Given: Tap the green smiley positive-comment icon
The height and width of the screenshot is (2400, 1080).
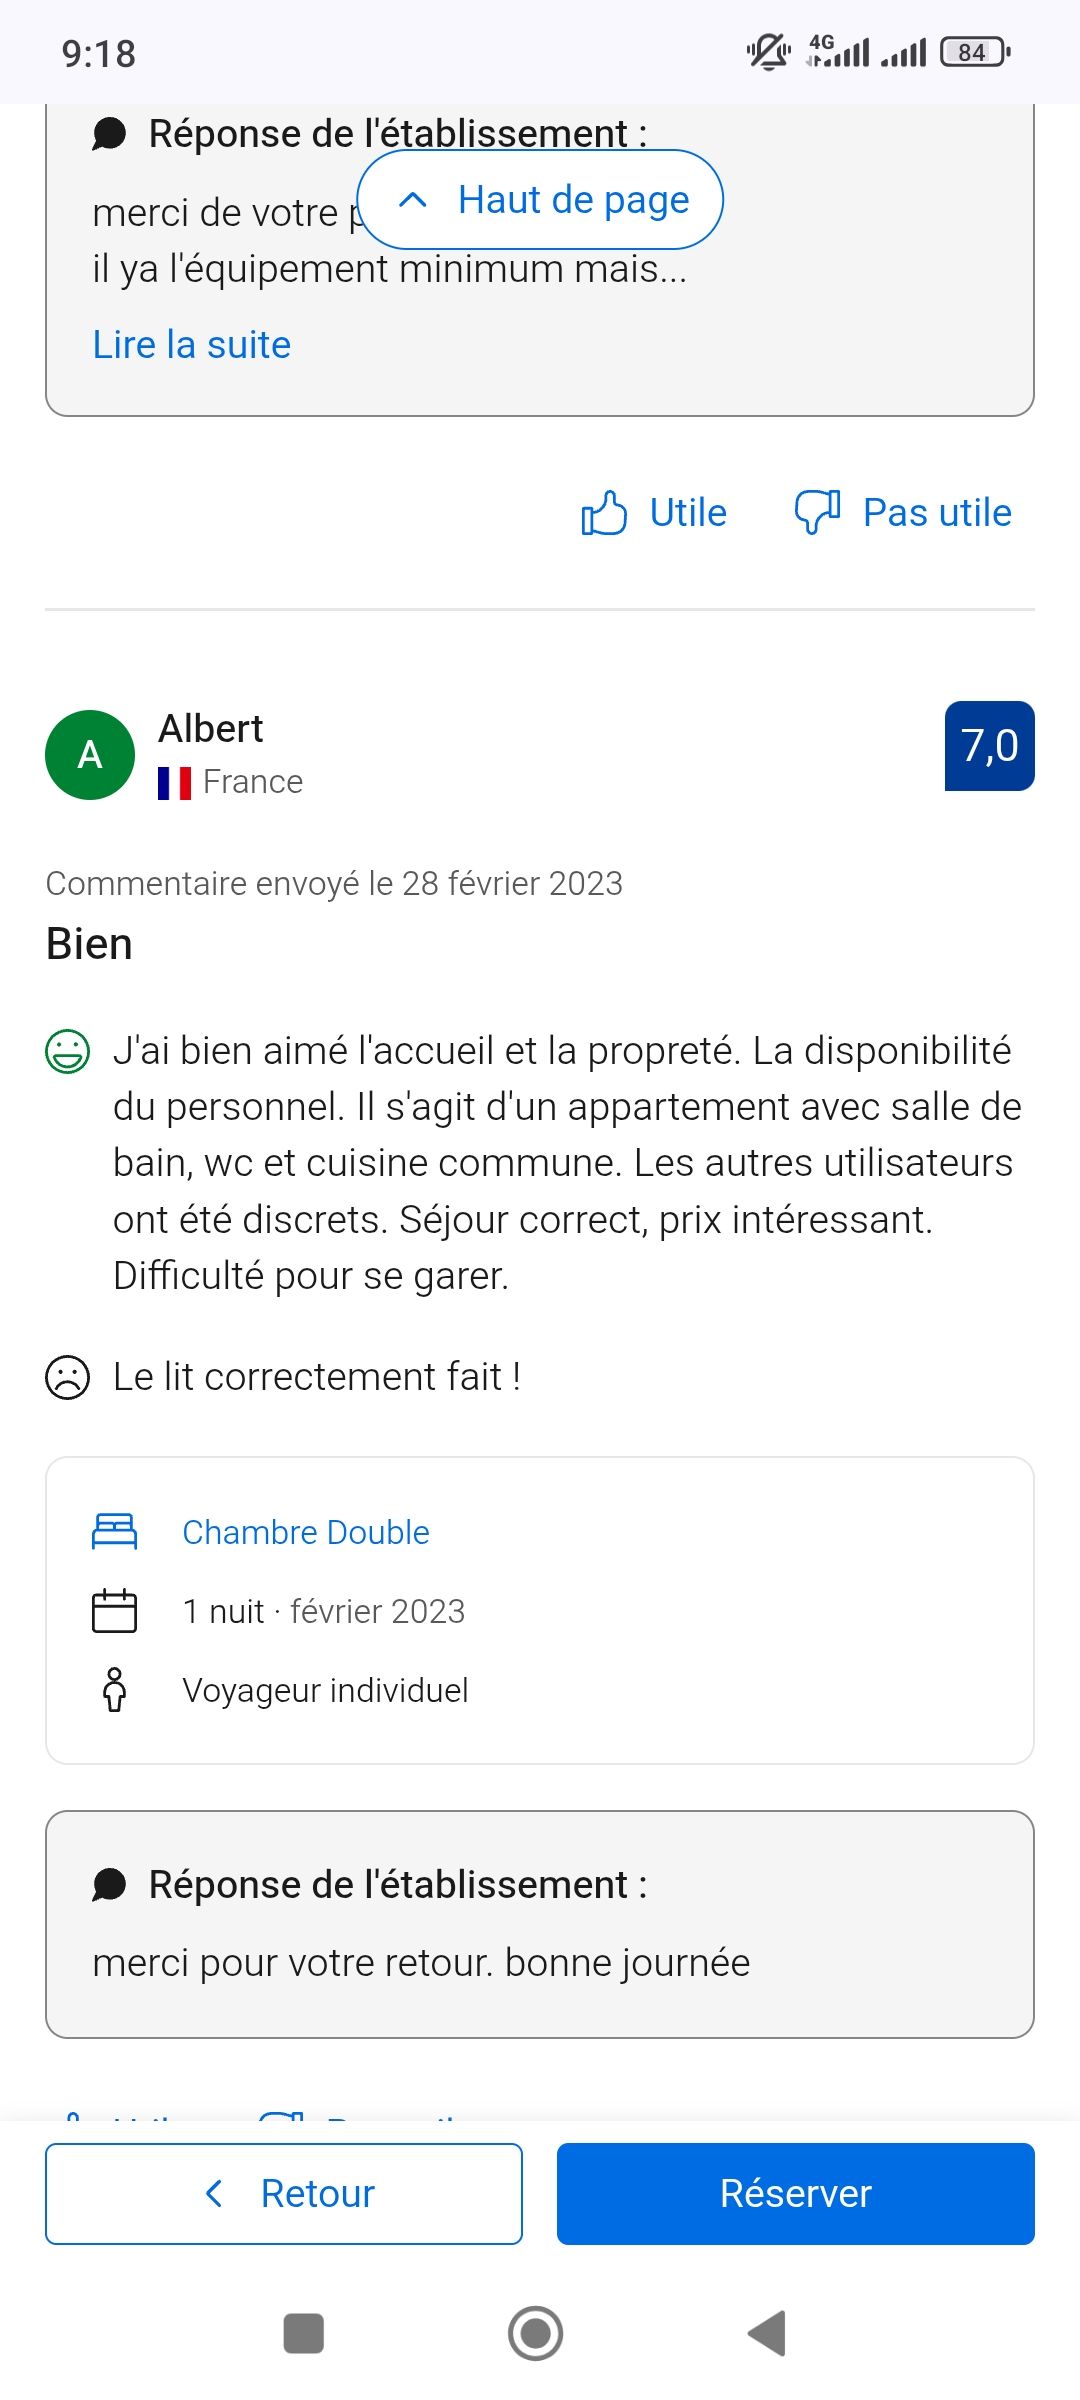Looking at the screenshot, I should tap(68, 1052).
